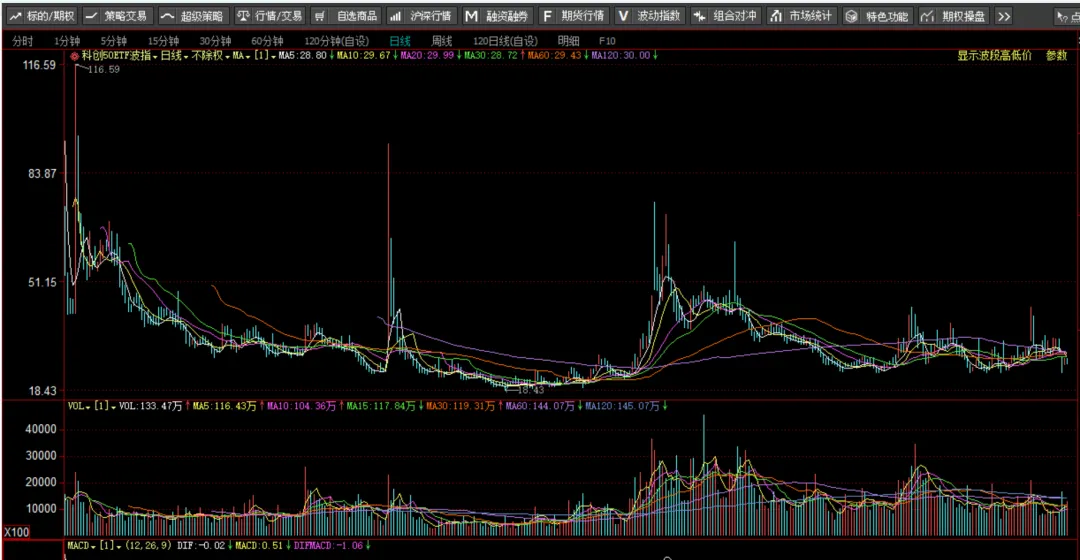
Task: Open 特色功能 with the cube icon
Action: coord(878,16)
